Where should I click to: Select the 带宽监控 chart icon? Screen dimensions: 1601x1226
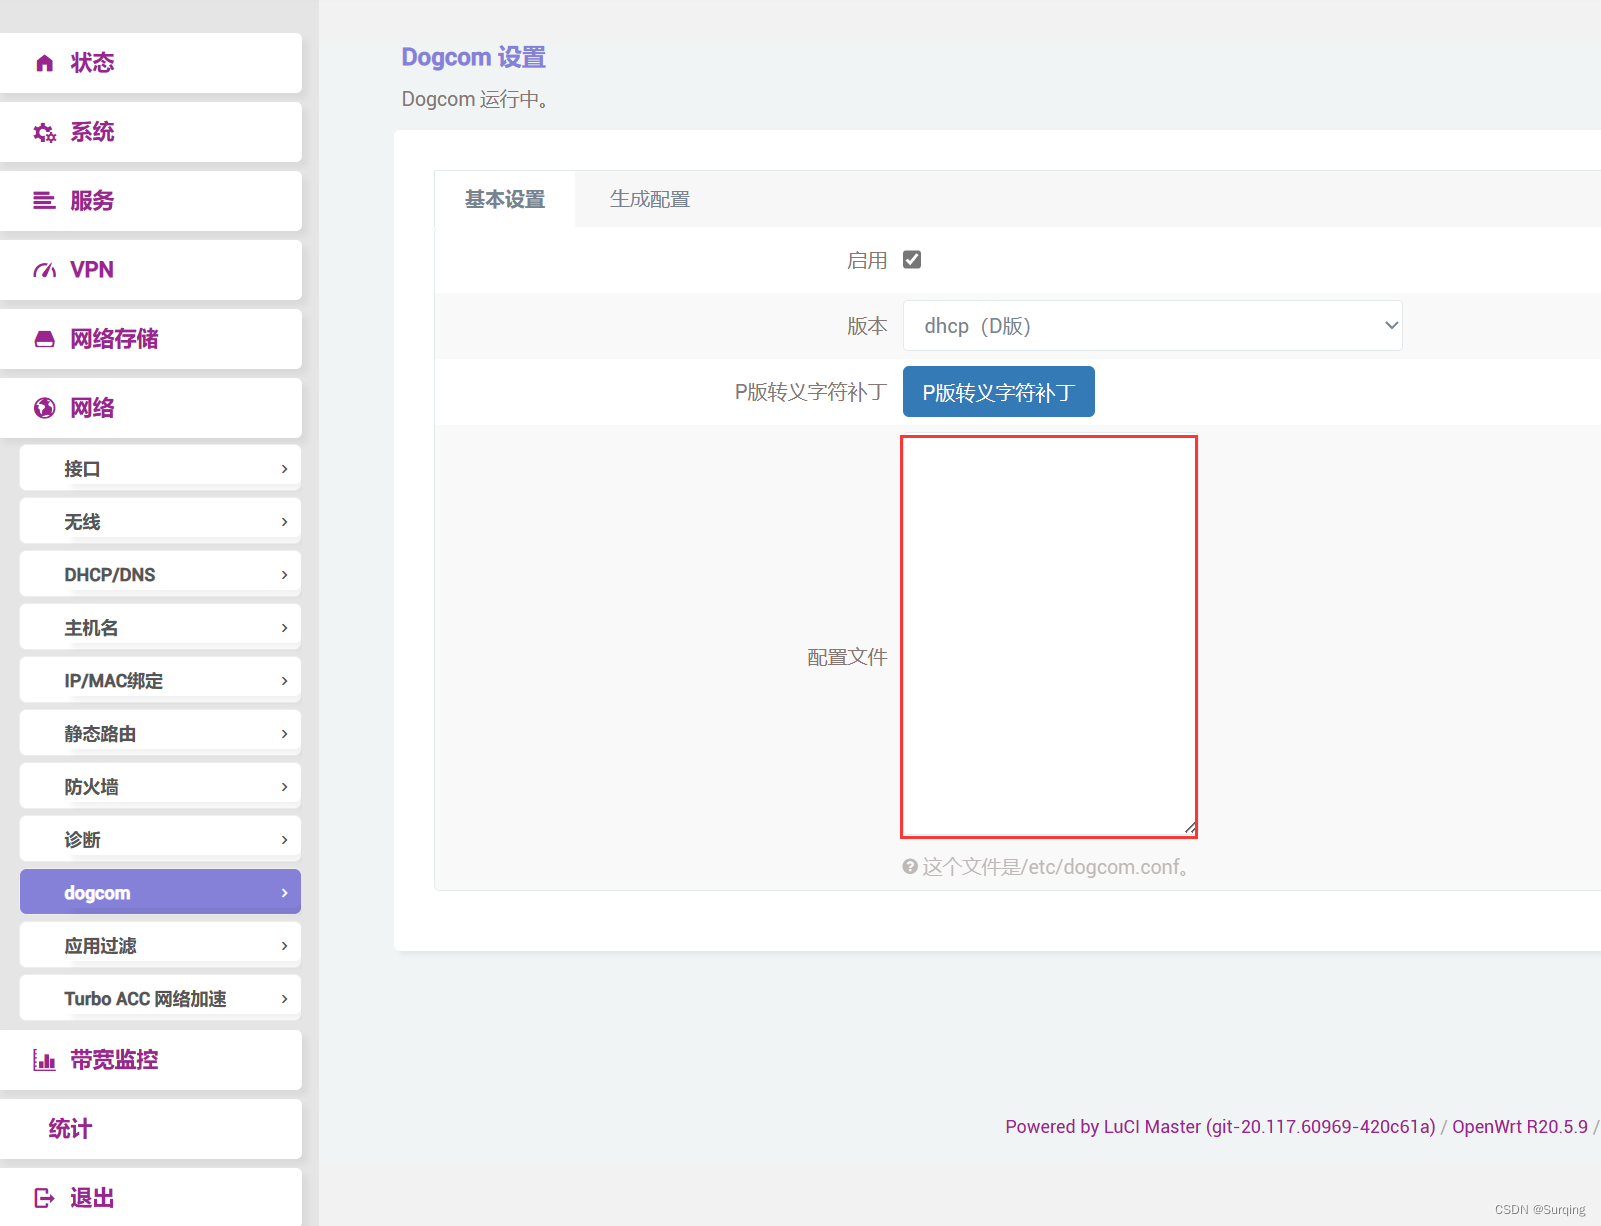(x=44, y=1059)
